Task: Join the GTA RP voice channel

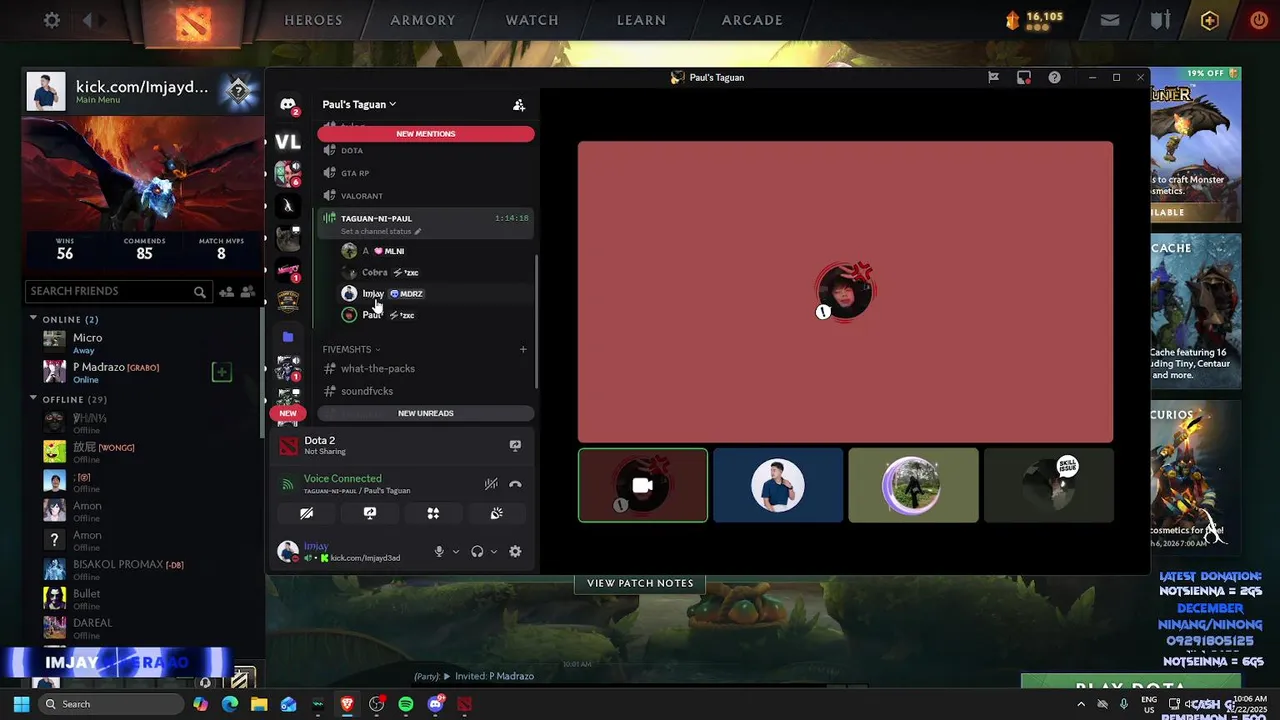Action: point(425,173)
